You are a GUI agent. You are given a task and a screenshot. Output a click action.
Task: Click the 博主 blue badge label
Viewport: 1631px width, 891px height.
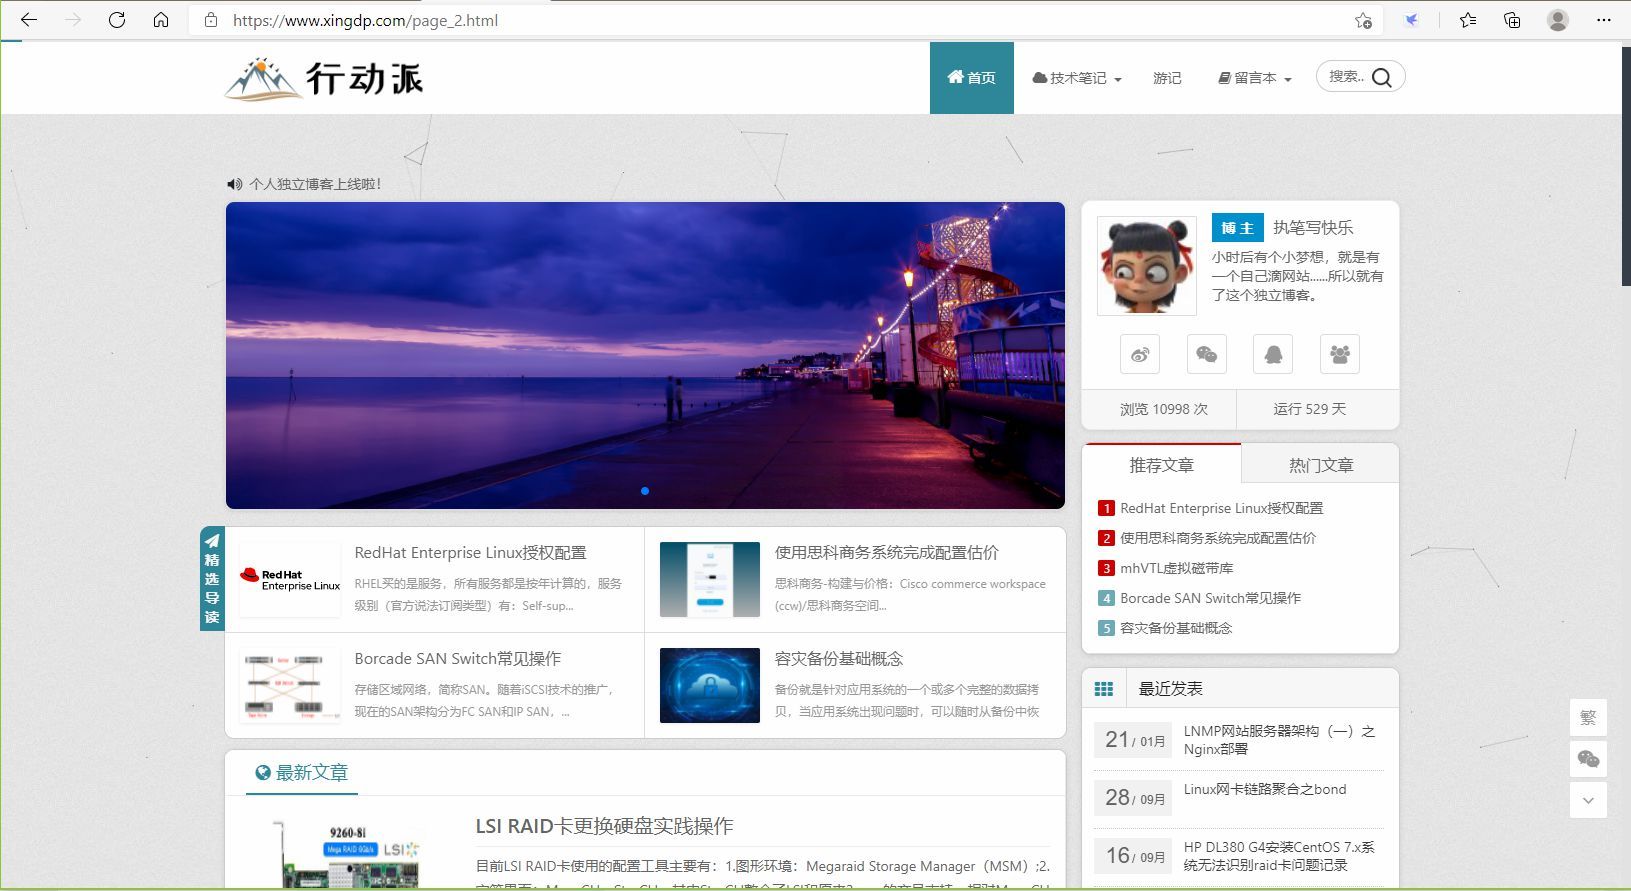1238,228
